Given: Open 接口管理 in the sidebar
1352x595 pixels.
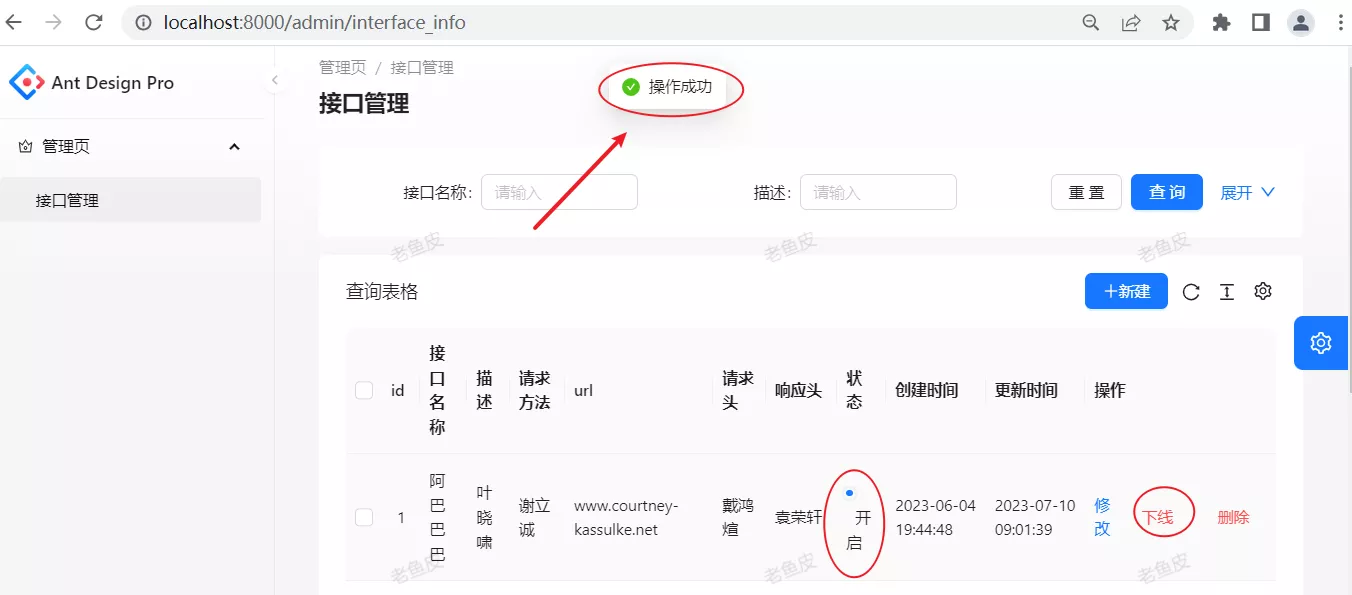Looking at the screenshot, I should coord(130,200).
